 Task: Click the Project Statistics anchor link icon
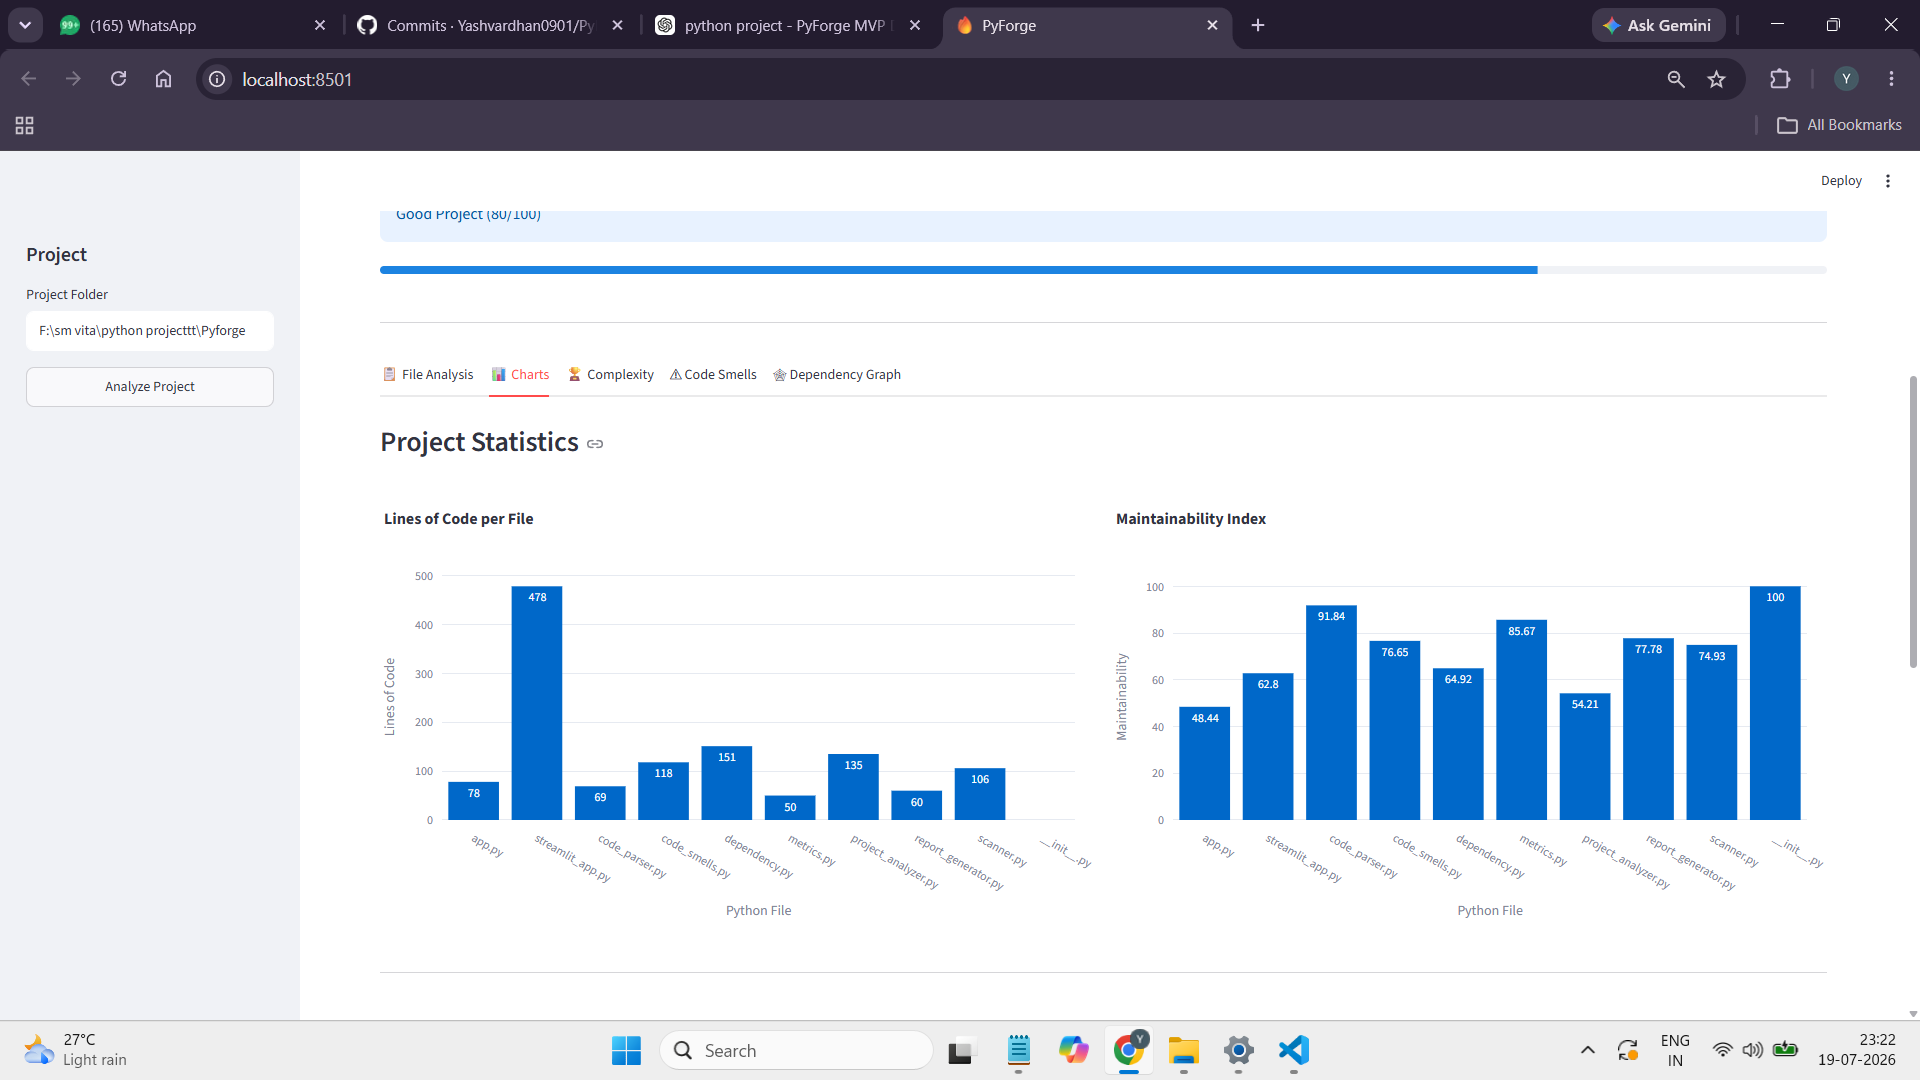coord(595,444)
